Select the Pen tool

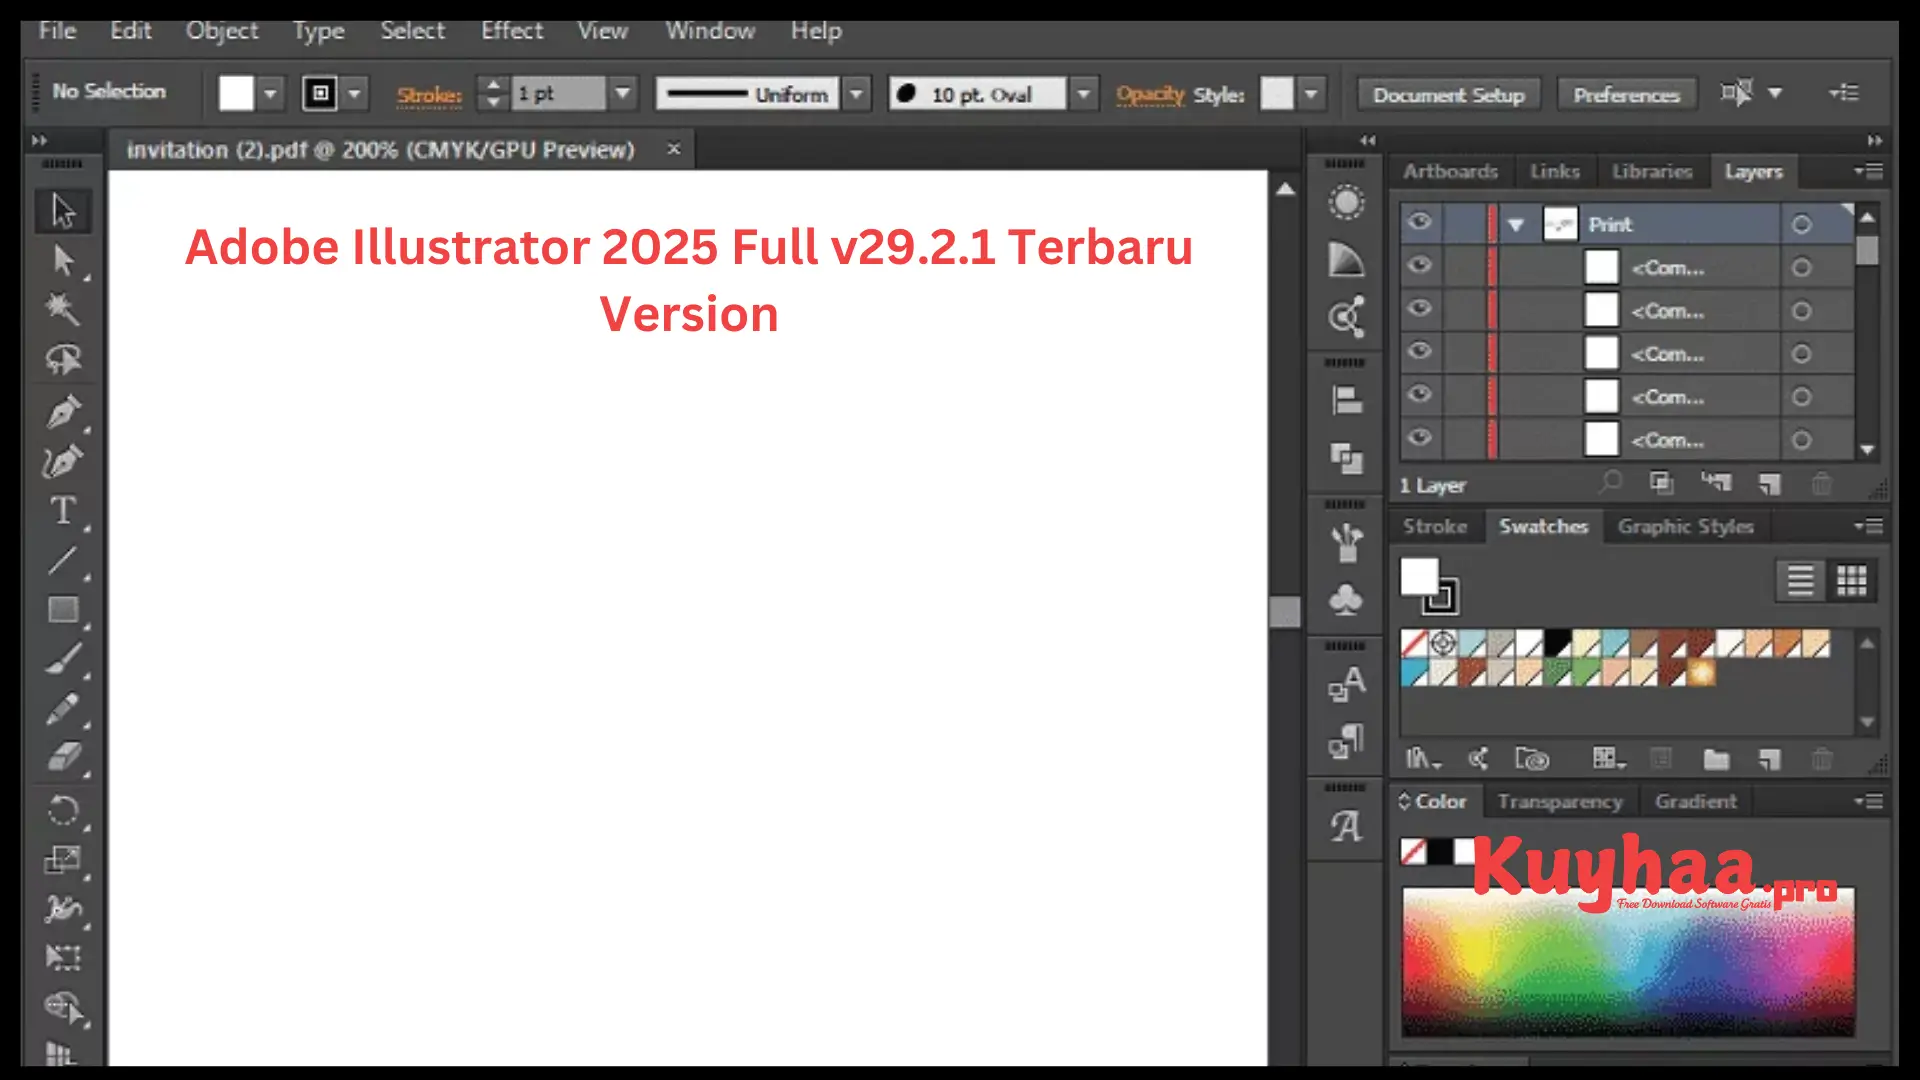(63, 411)
